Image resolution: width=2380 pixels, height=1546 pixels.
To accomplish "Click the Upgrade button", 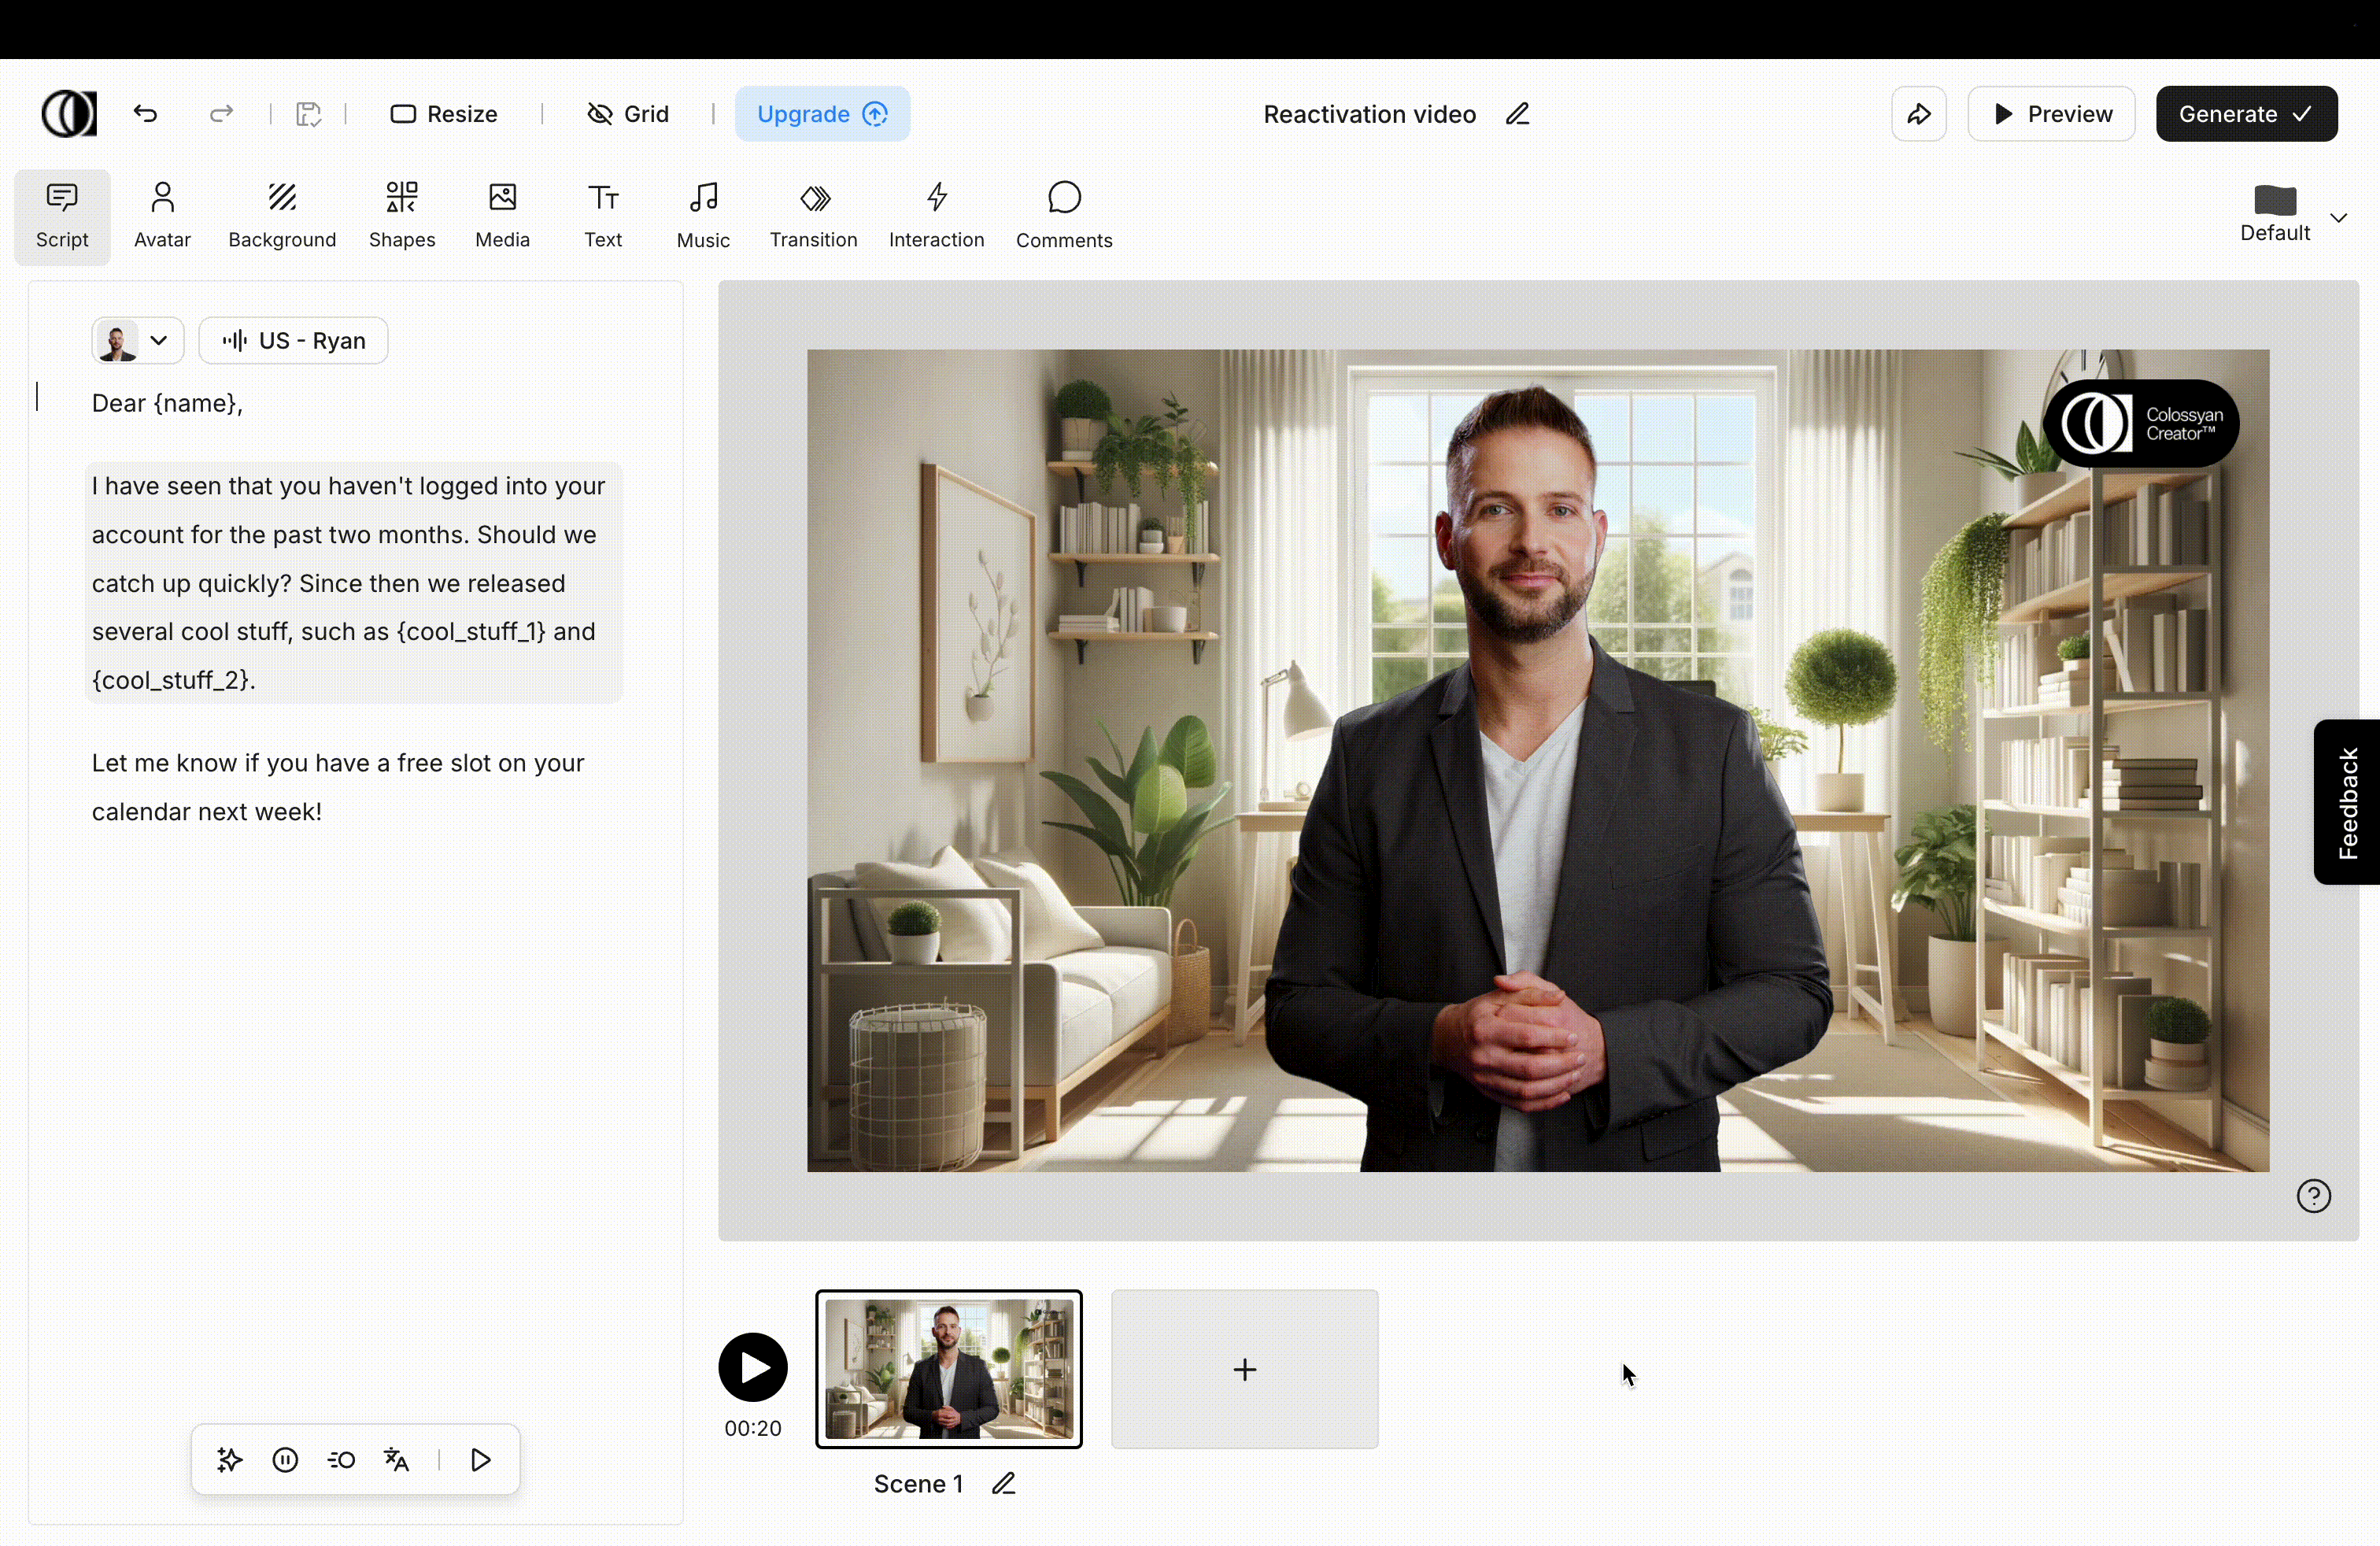I will 822,114.
